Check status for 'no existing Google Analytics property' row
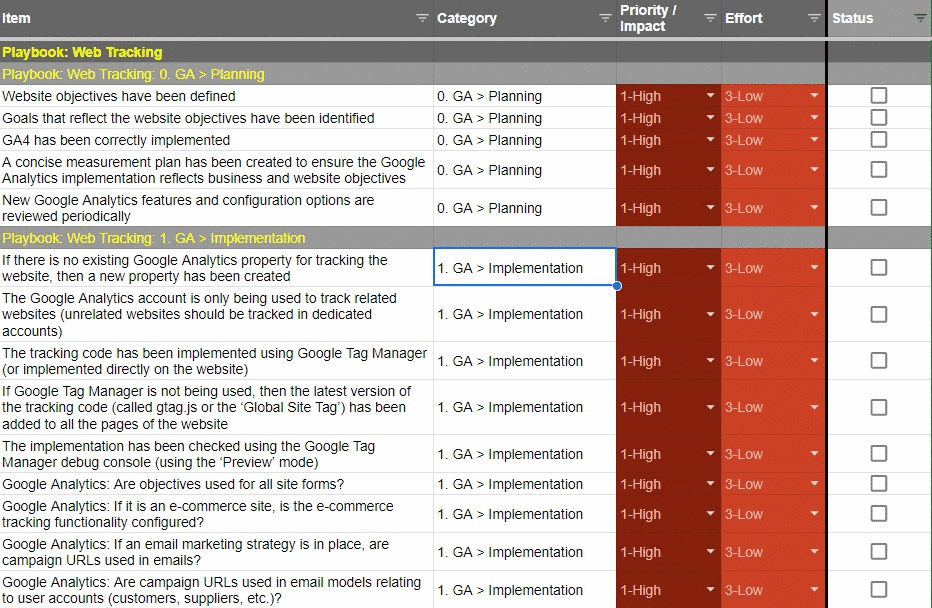 [879, 267]
